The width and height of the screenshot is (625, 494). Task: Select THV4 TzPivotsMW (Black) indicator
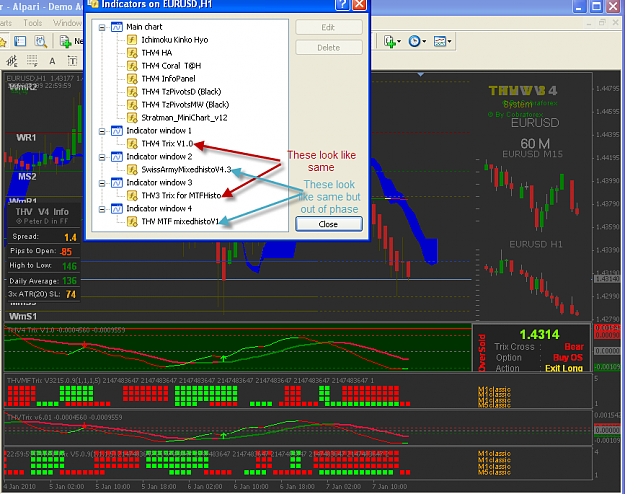pyautogui.click(x=185, y=105)
